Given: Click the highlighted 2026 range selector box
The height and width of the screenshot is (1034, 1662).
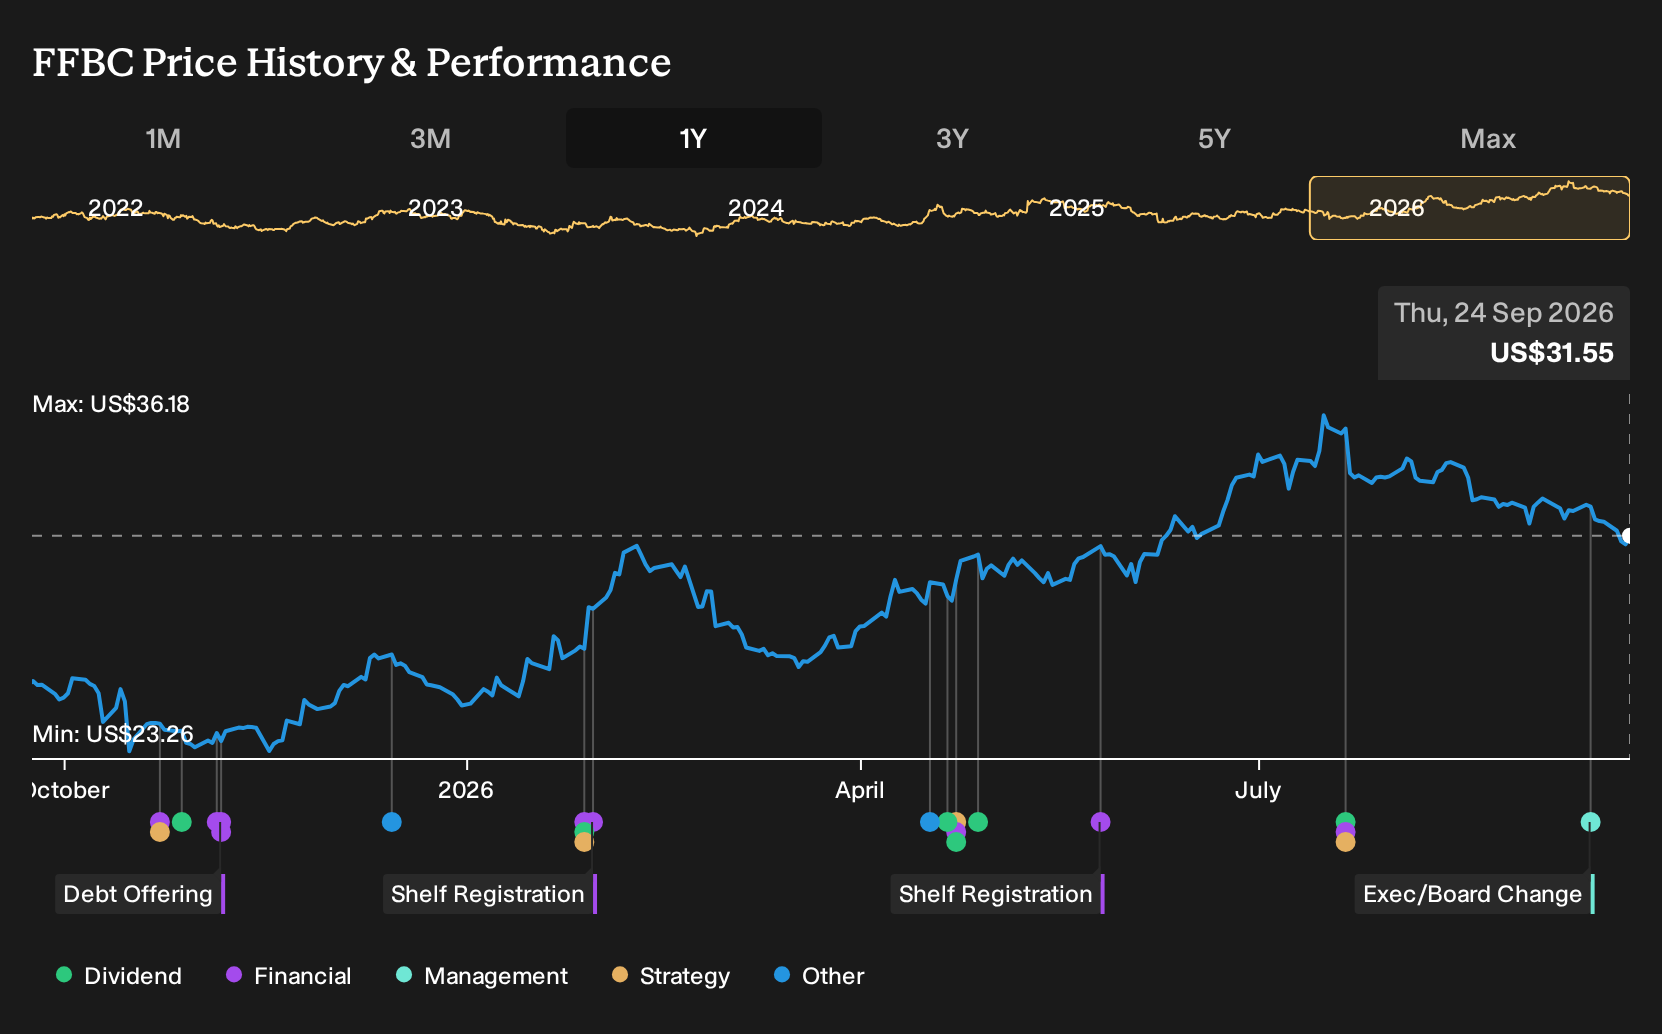Looking at the screenshot, I should point(1469,208).
